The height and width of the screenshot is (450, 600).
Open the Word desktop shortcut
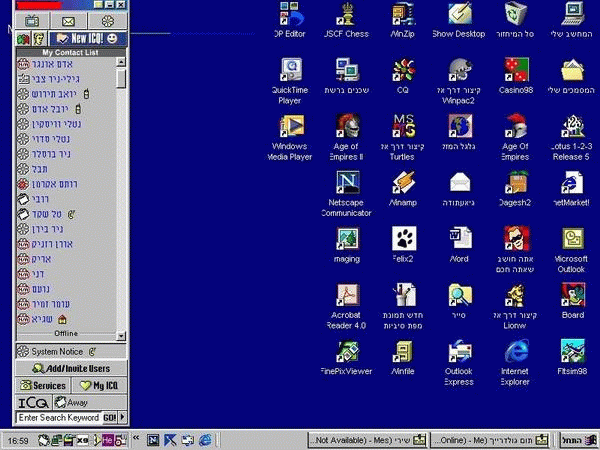[x=459, y=245]
